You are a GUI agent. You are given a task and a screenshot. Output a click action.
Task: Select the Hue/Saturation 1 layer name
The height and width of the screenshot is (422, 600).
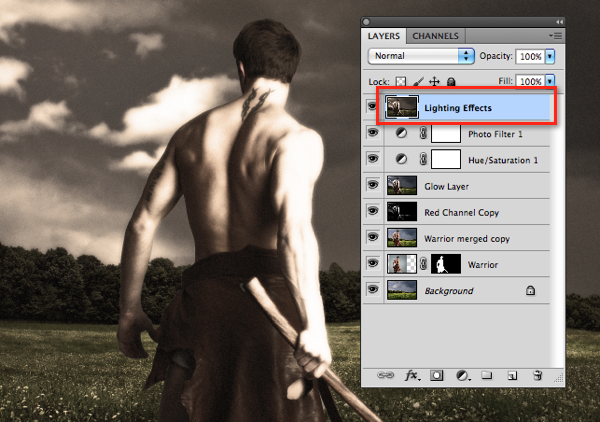point(503,160)
